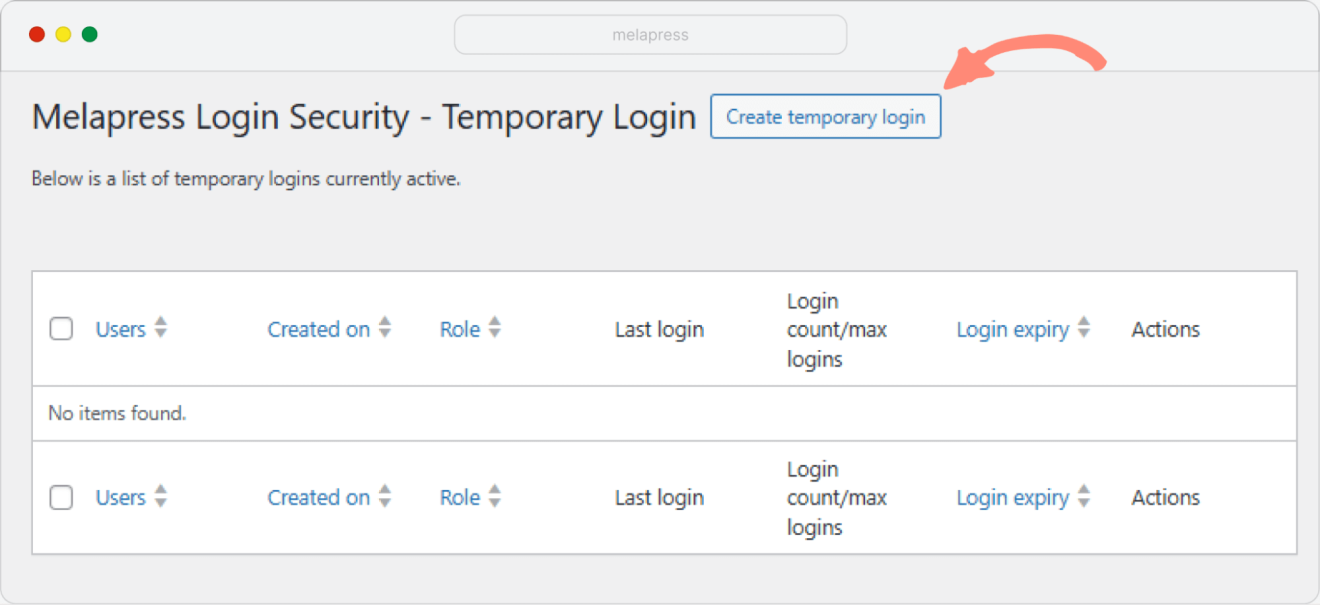This screenshot has width=1320, height=605.
Task: Click the 'Below is a list of temporary logins' description
Action: tap(246, 180)
